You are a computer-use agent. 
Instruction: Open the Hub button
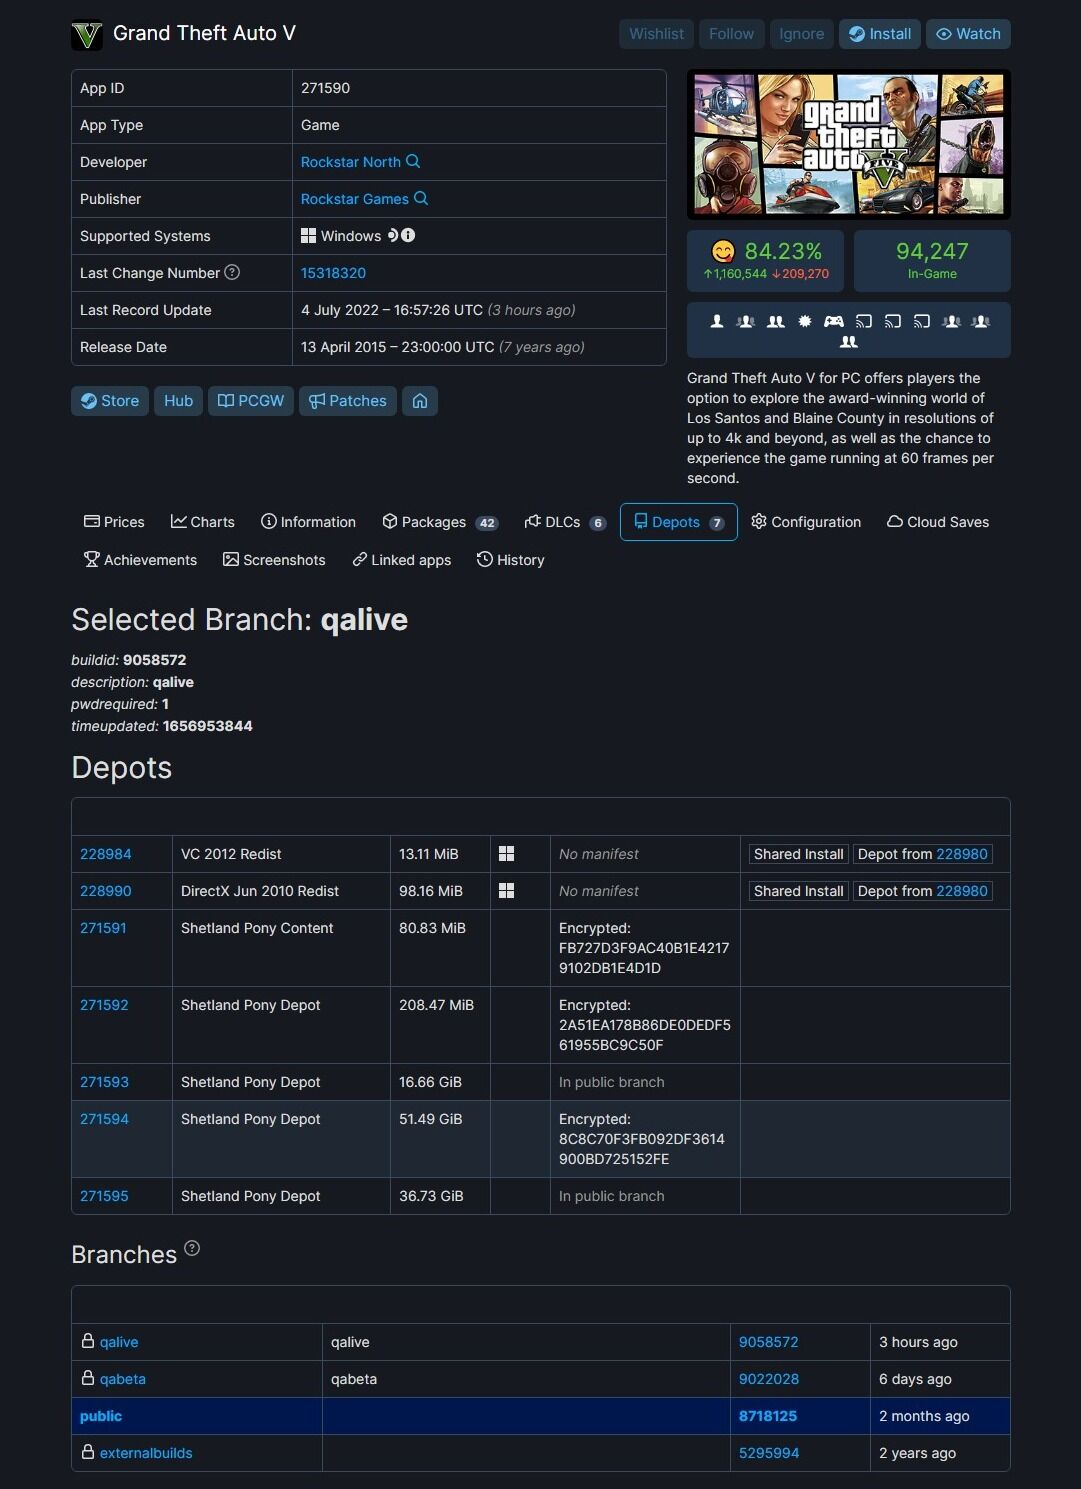[x=179, y=401]
